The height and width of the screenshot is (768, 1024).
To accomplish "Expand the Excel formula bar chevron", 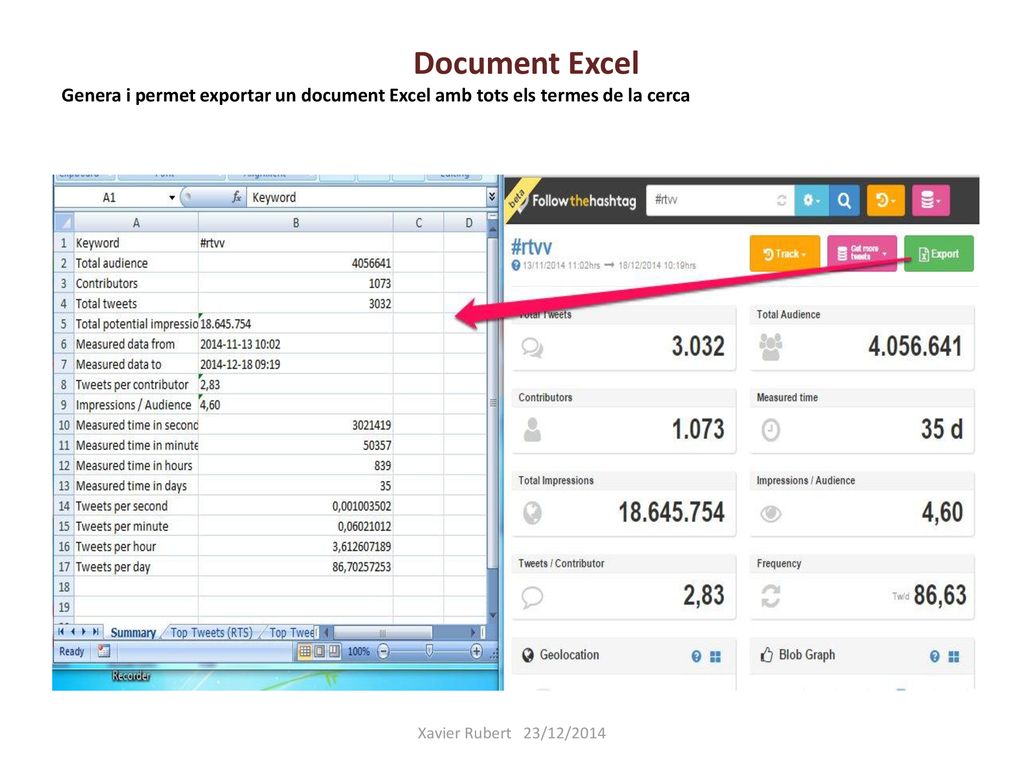I will [492, 197].
